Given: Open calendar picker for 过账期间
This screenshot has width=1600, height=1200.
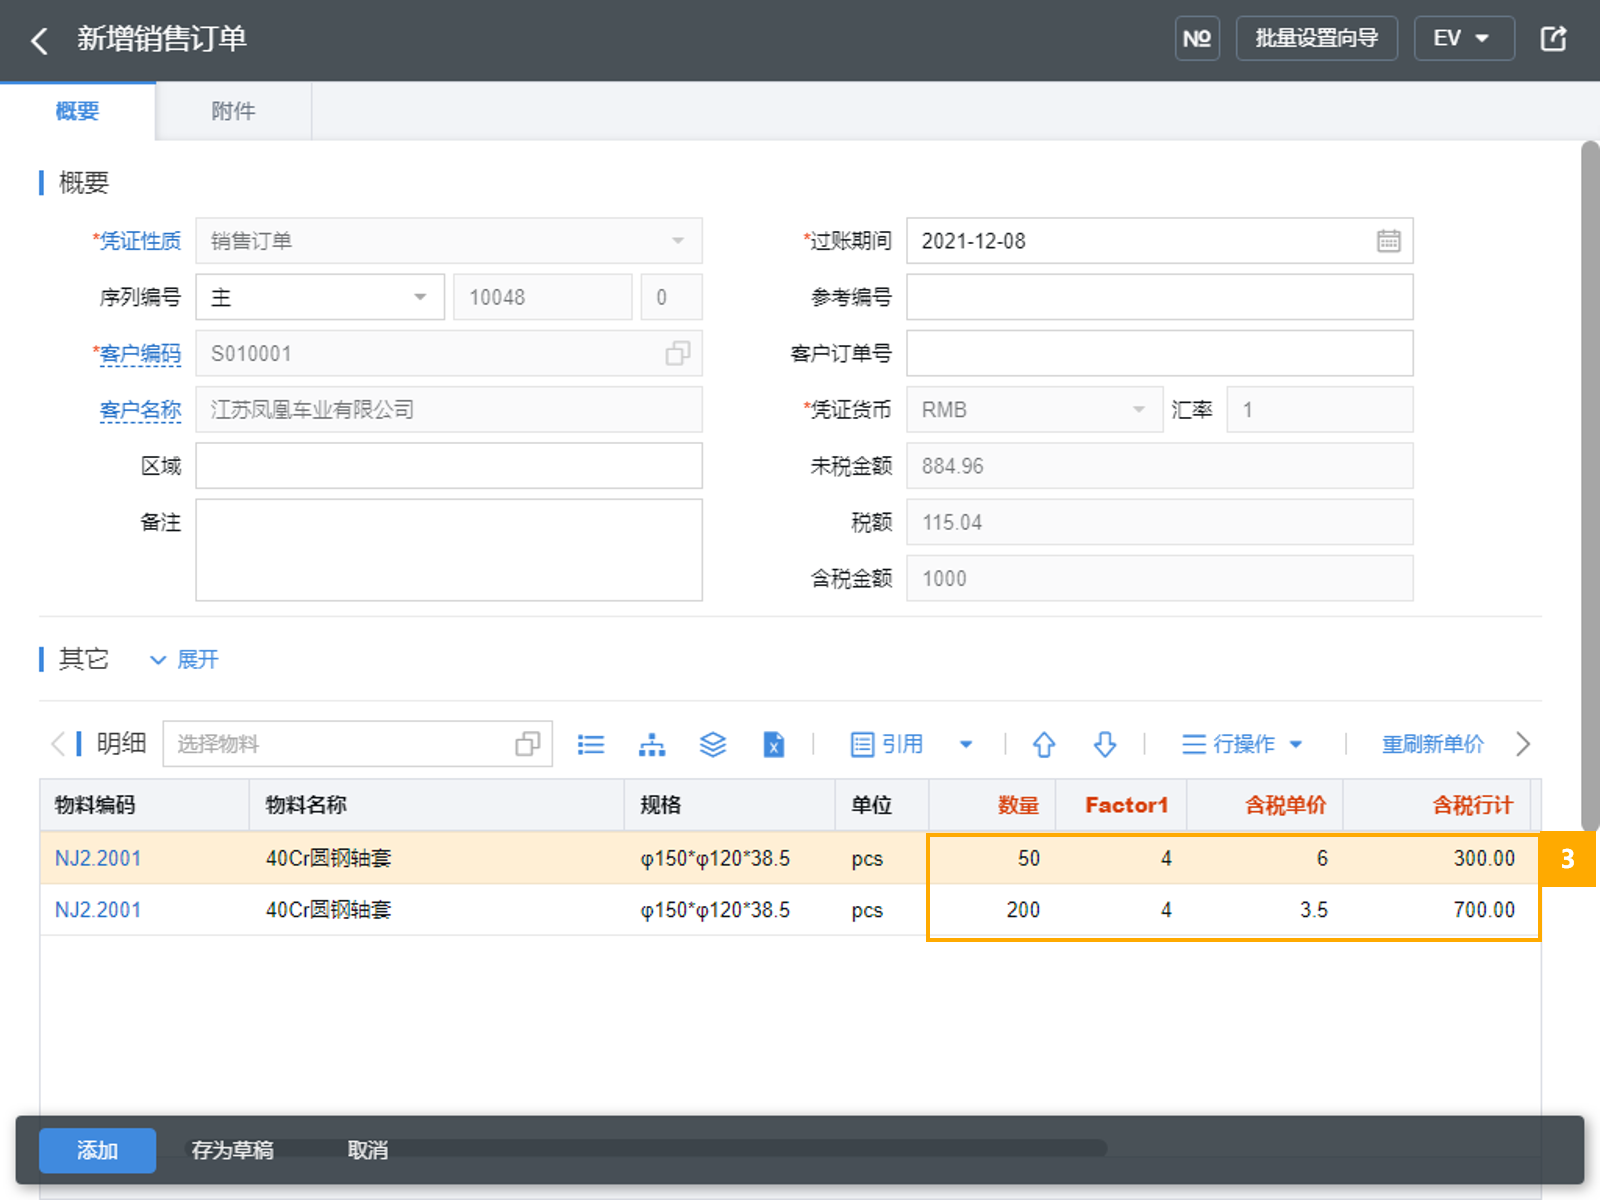Looking at the screenshot, I should coord(1388,241).
